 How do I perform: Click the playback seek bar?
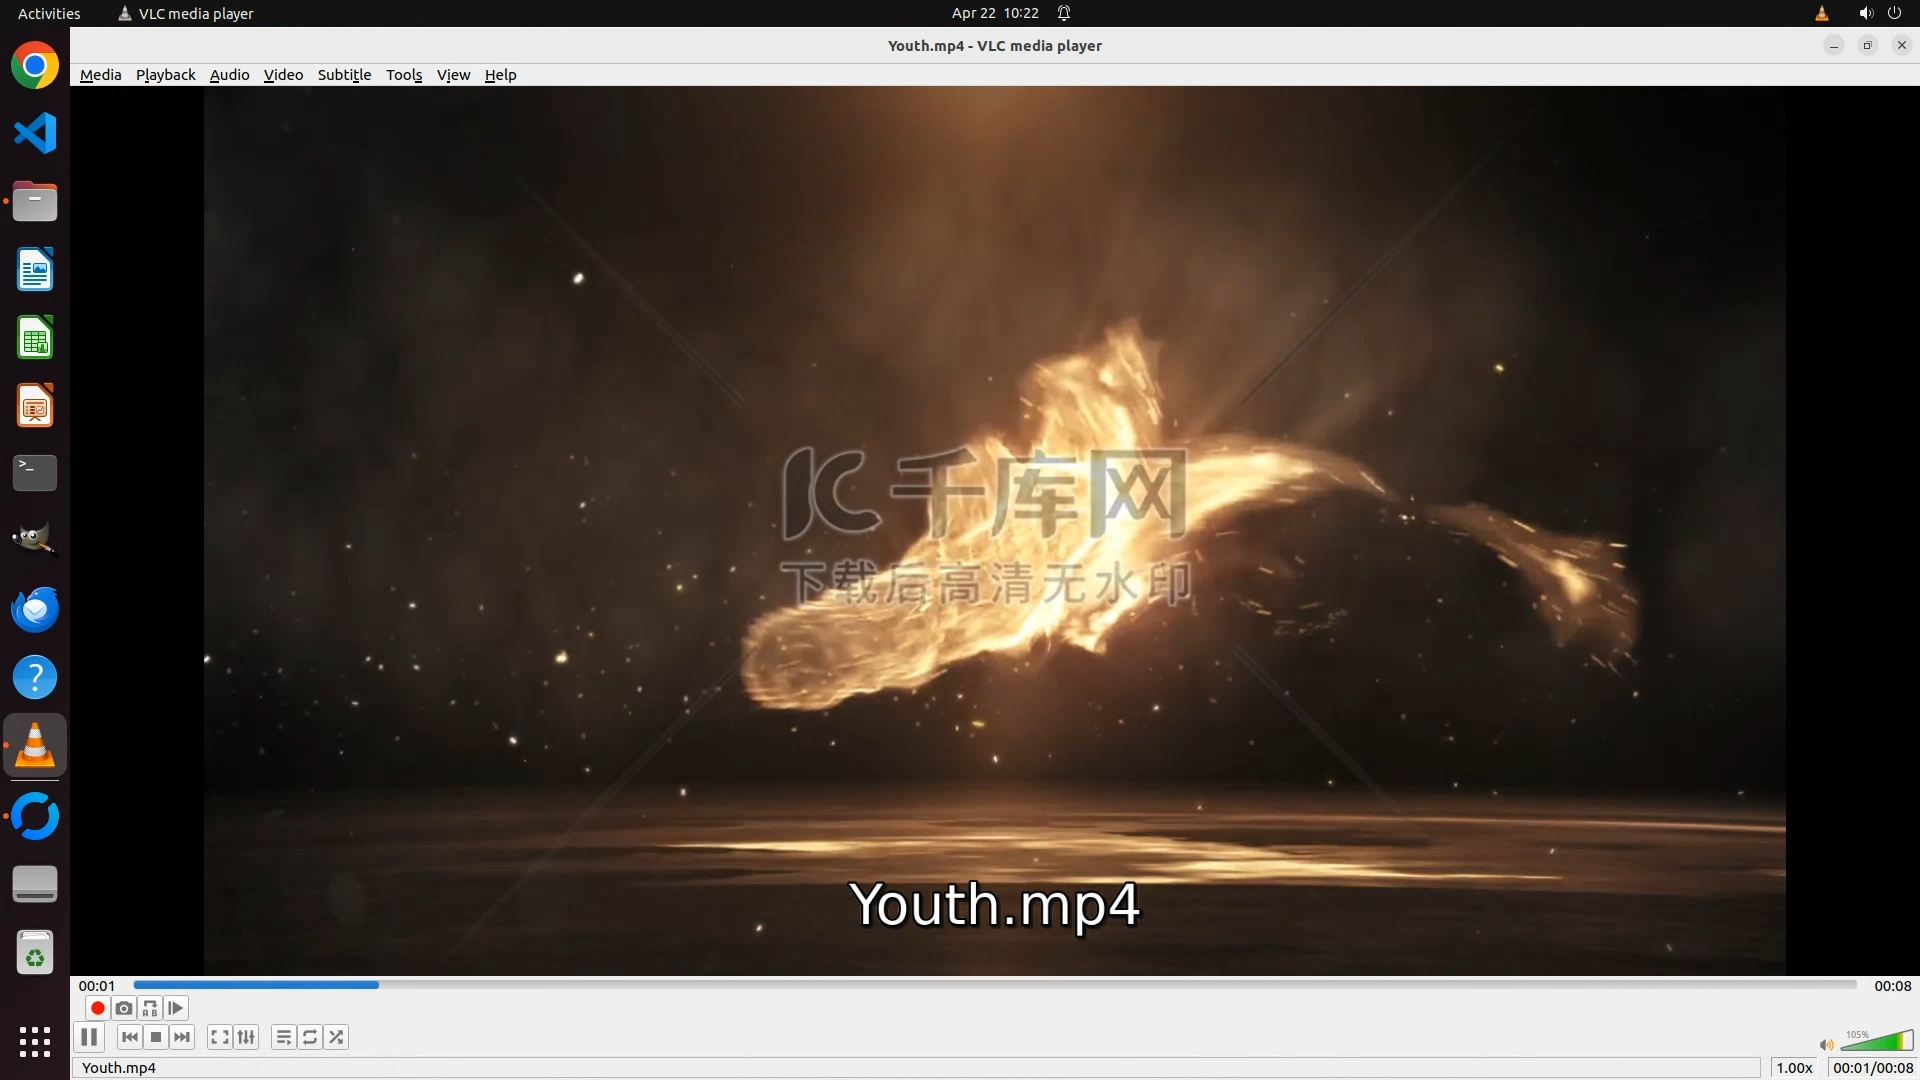[x=995, y=985]
